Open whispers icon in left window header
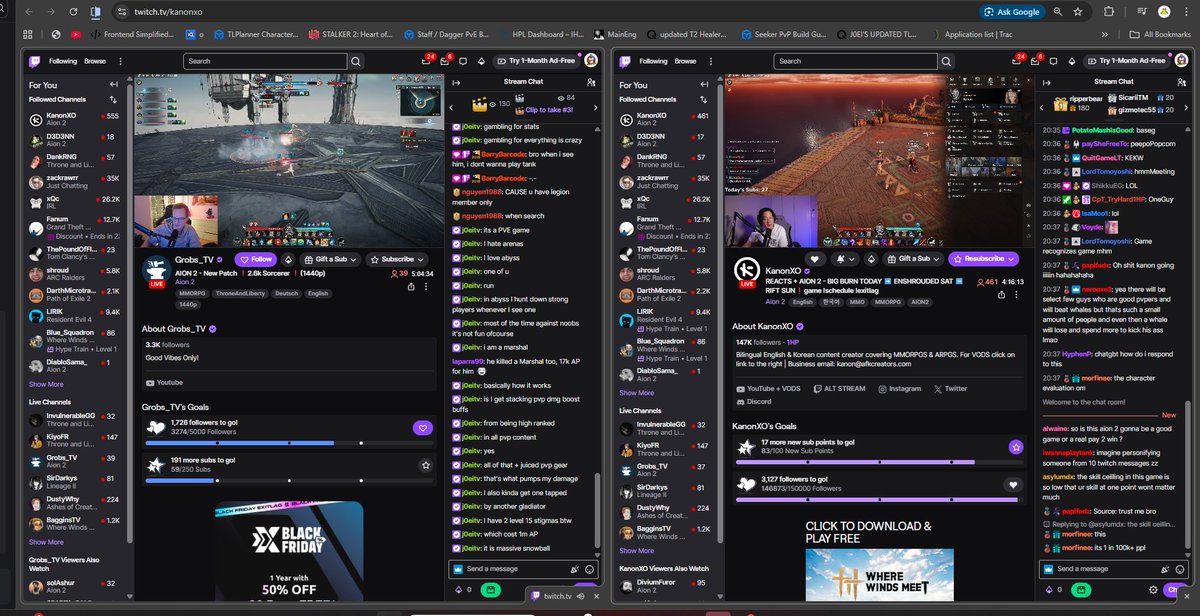The width and height of the screenshot is (1200, 616). (x=465, y=61)
